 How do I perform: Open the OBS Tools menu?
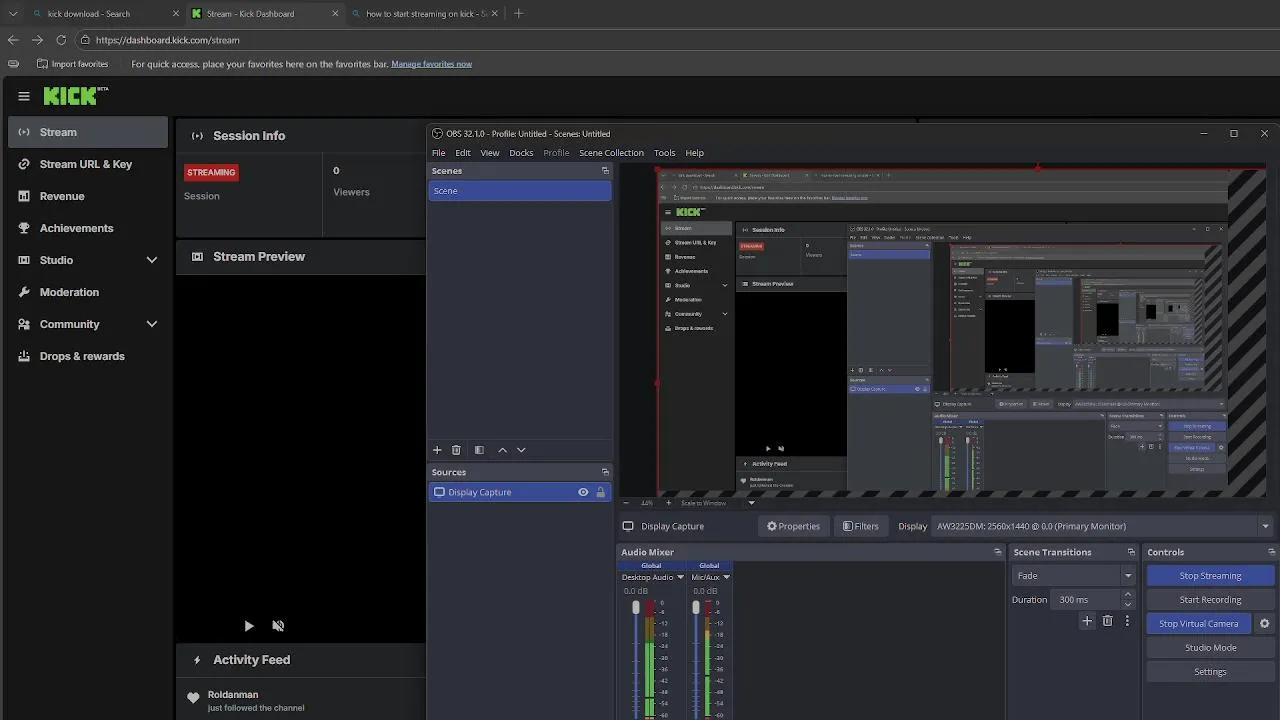pyautogui.click(x=665, y=153)
